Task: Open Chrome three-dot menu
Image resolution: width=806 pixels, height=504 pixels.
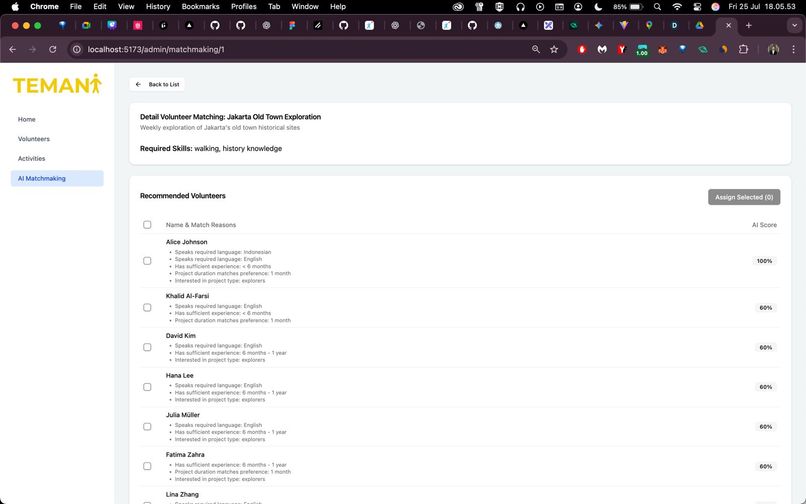Action: point(793,49)
